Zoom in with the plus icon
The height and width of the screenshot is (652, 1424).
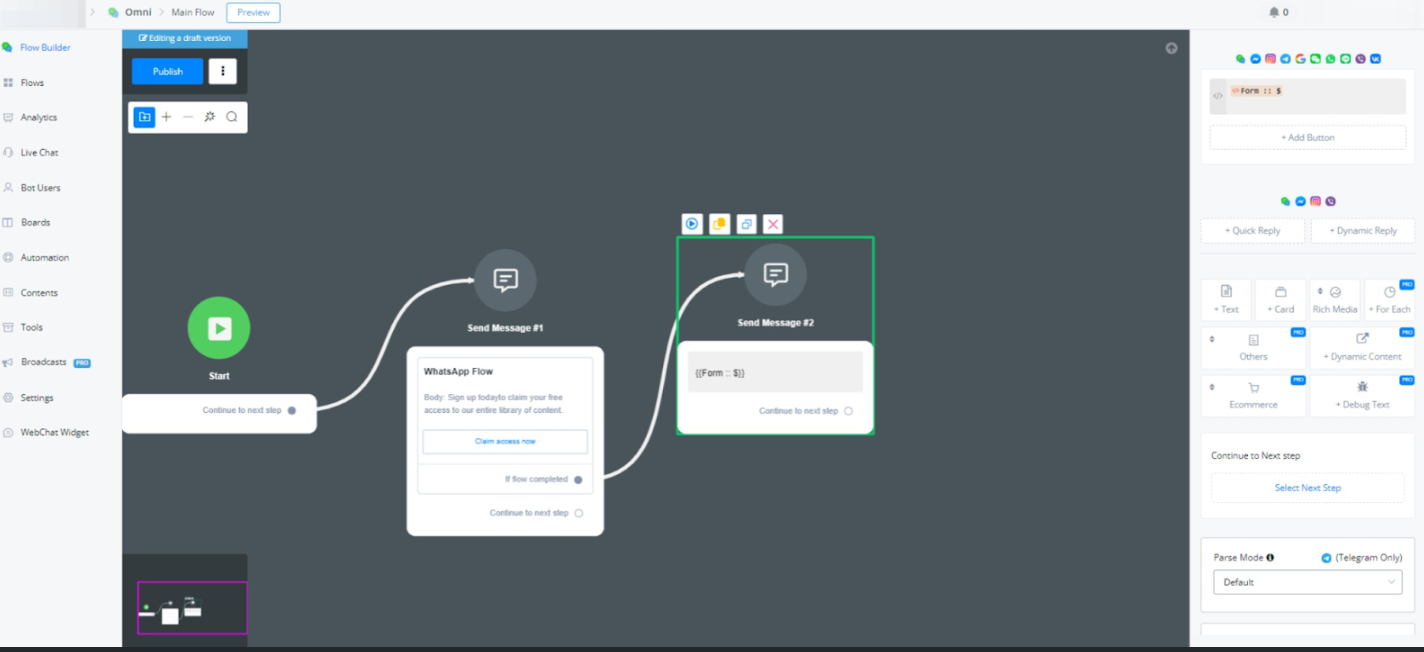[x=166, y=117]
